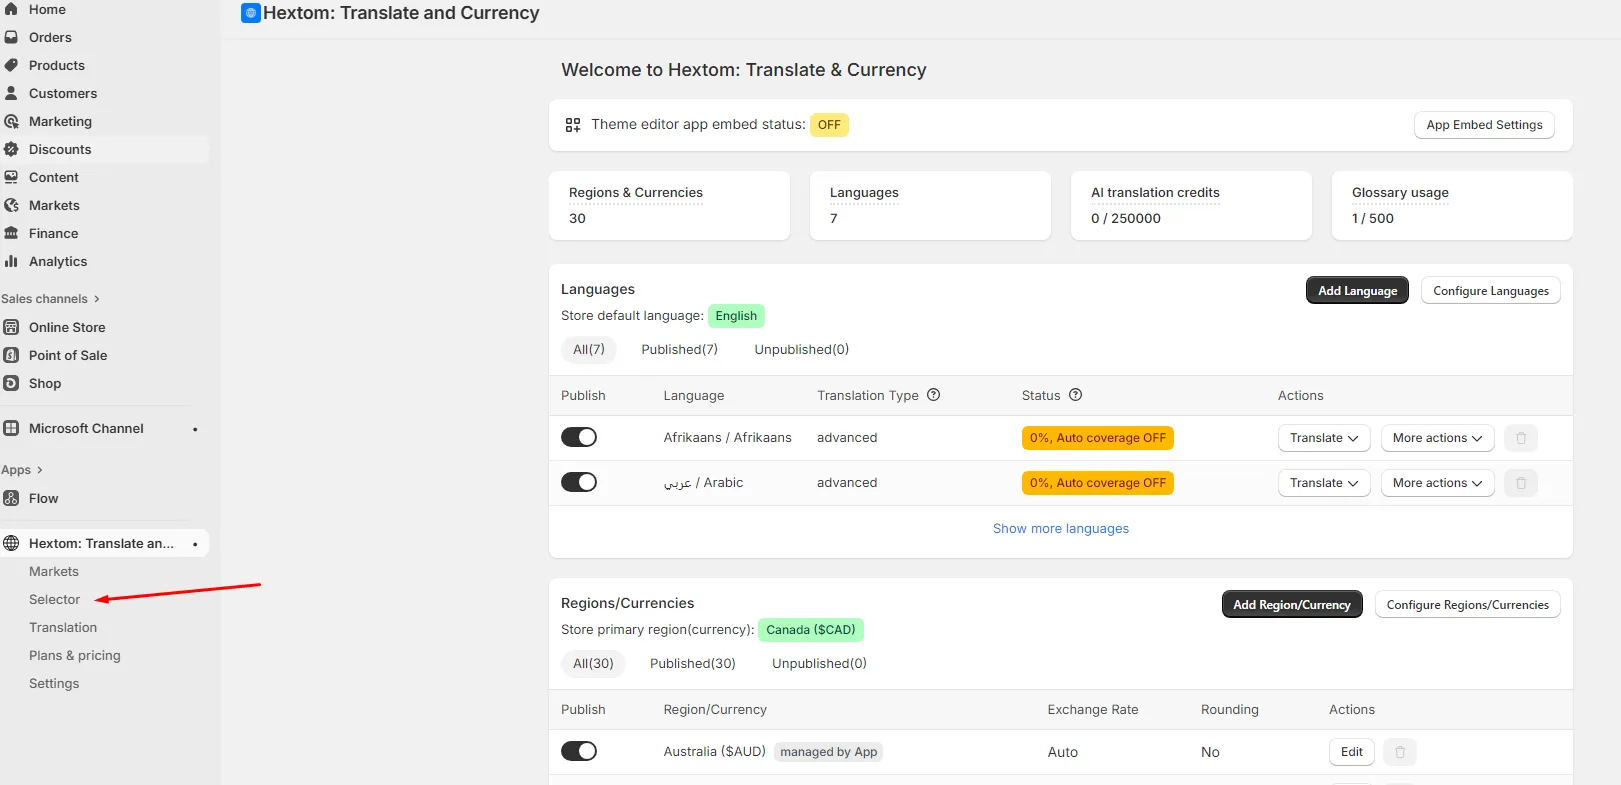Delete the Afrikaans language with trash icon
This screenshot has height=785, width=1621.
1521,438
